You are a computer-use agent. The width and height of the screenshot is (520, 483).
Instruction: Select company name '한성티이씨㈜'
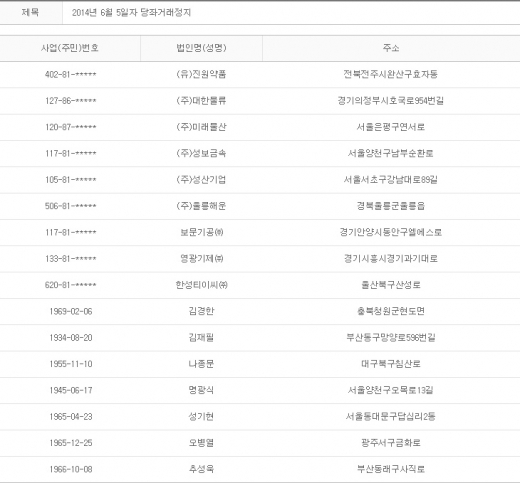tap(202, 285)
